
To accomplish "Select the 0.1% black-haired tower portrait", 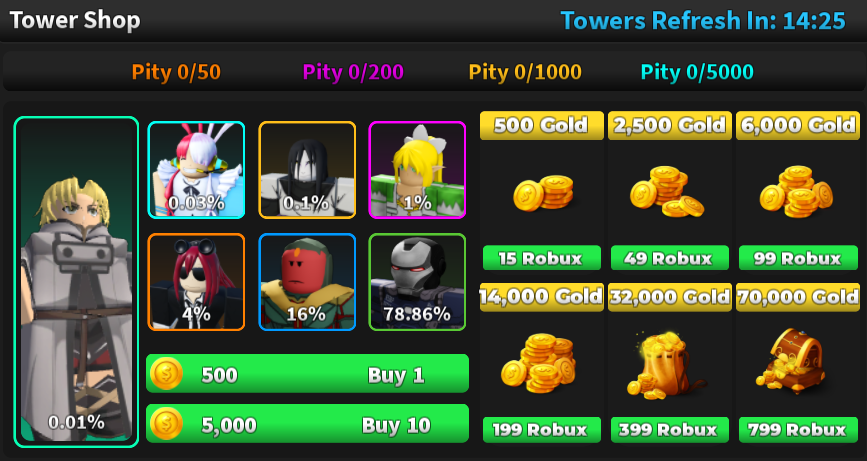I will click(x=307, y=170).
